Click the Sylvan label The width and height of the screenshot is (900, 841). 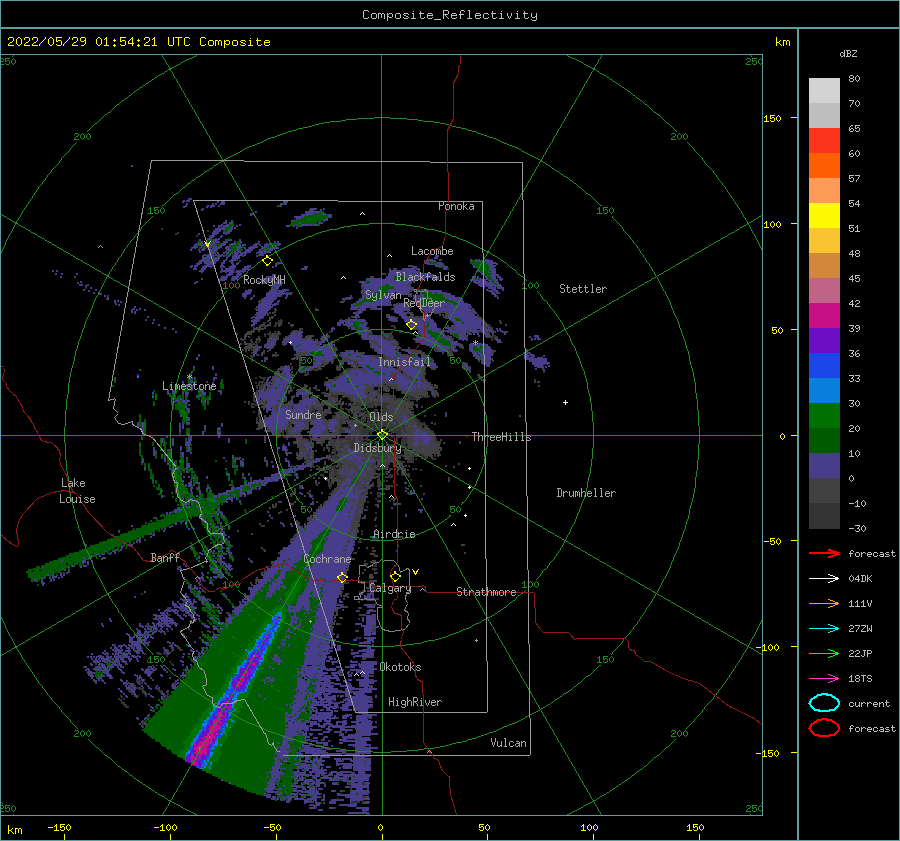click(x=383, y=295)
